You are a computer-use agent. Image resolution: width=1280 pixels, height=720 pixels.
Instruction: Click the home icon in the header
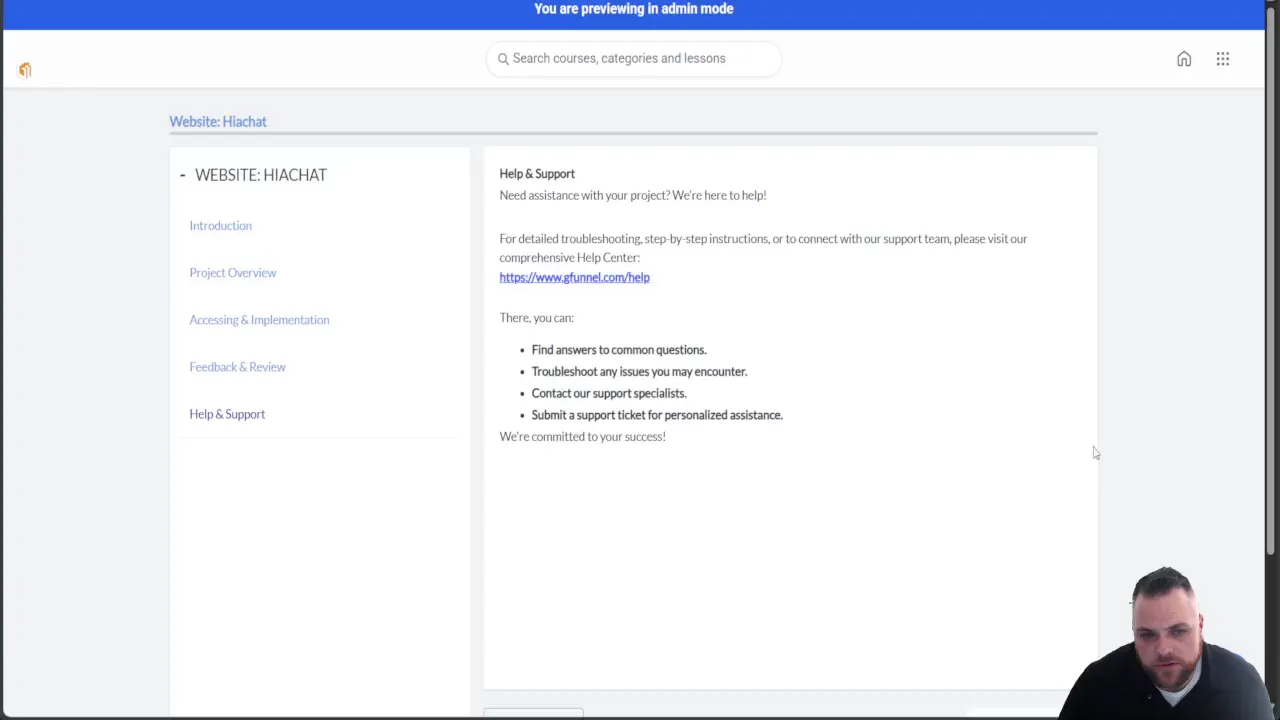pos(1184,59)
